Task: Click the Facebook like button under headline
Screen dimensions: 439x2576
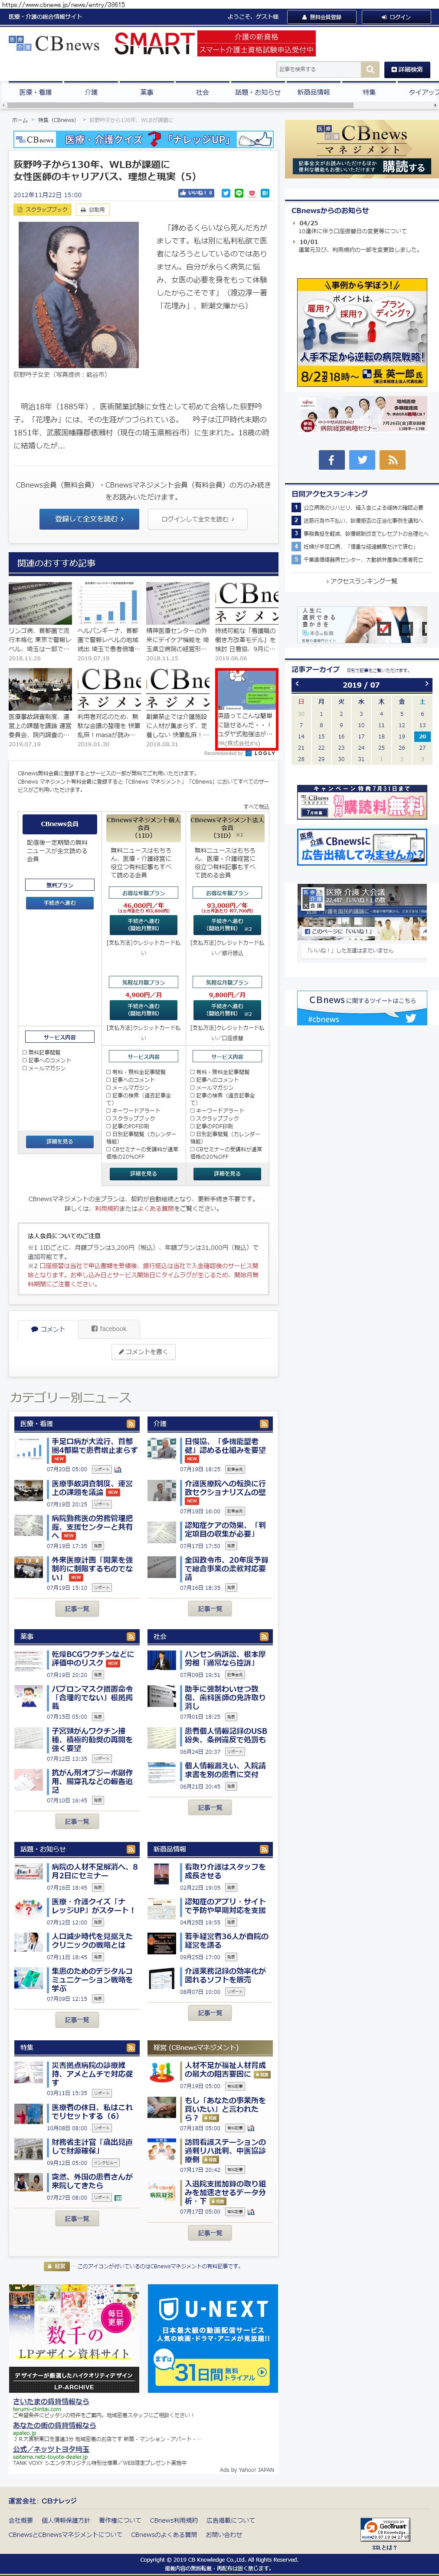Action: (196, 193)
